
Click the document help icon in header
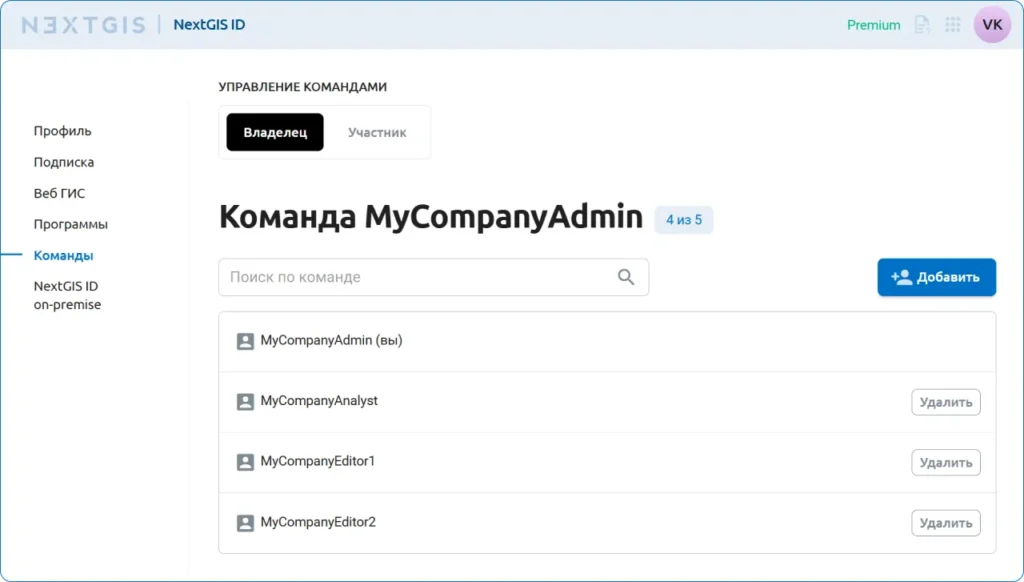coord(923,25)
